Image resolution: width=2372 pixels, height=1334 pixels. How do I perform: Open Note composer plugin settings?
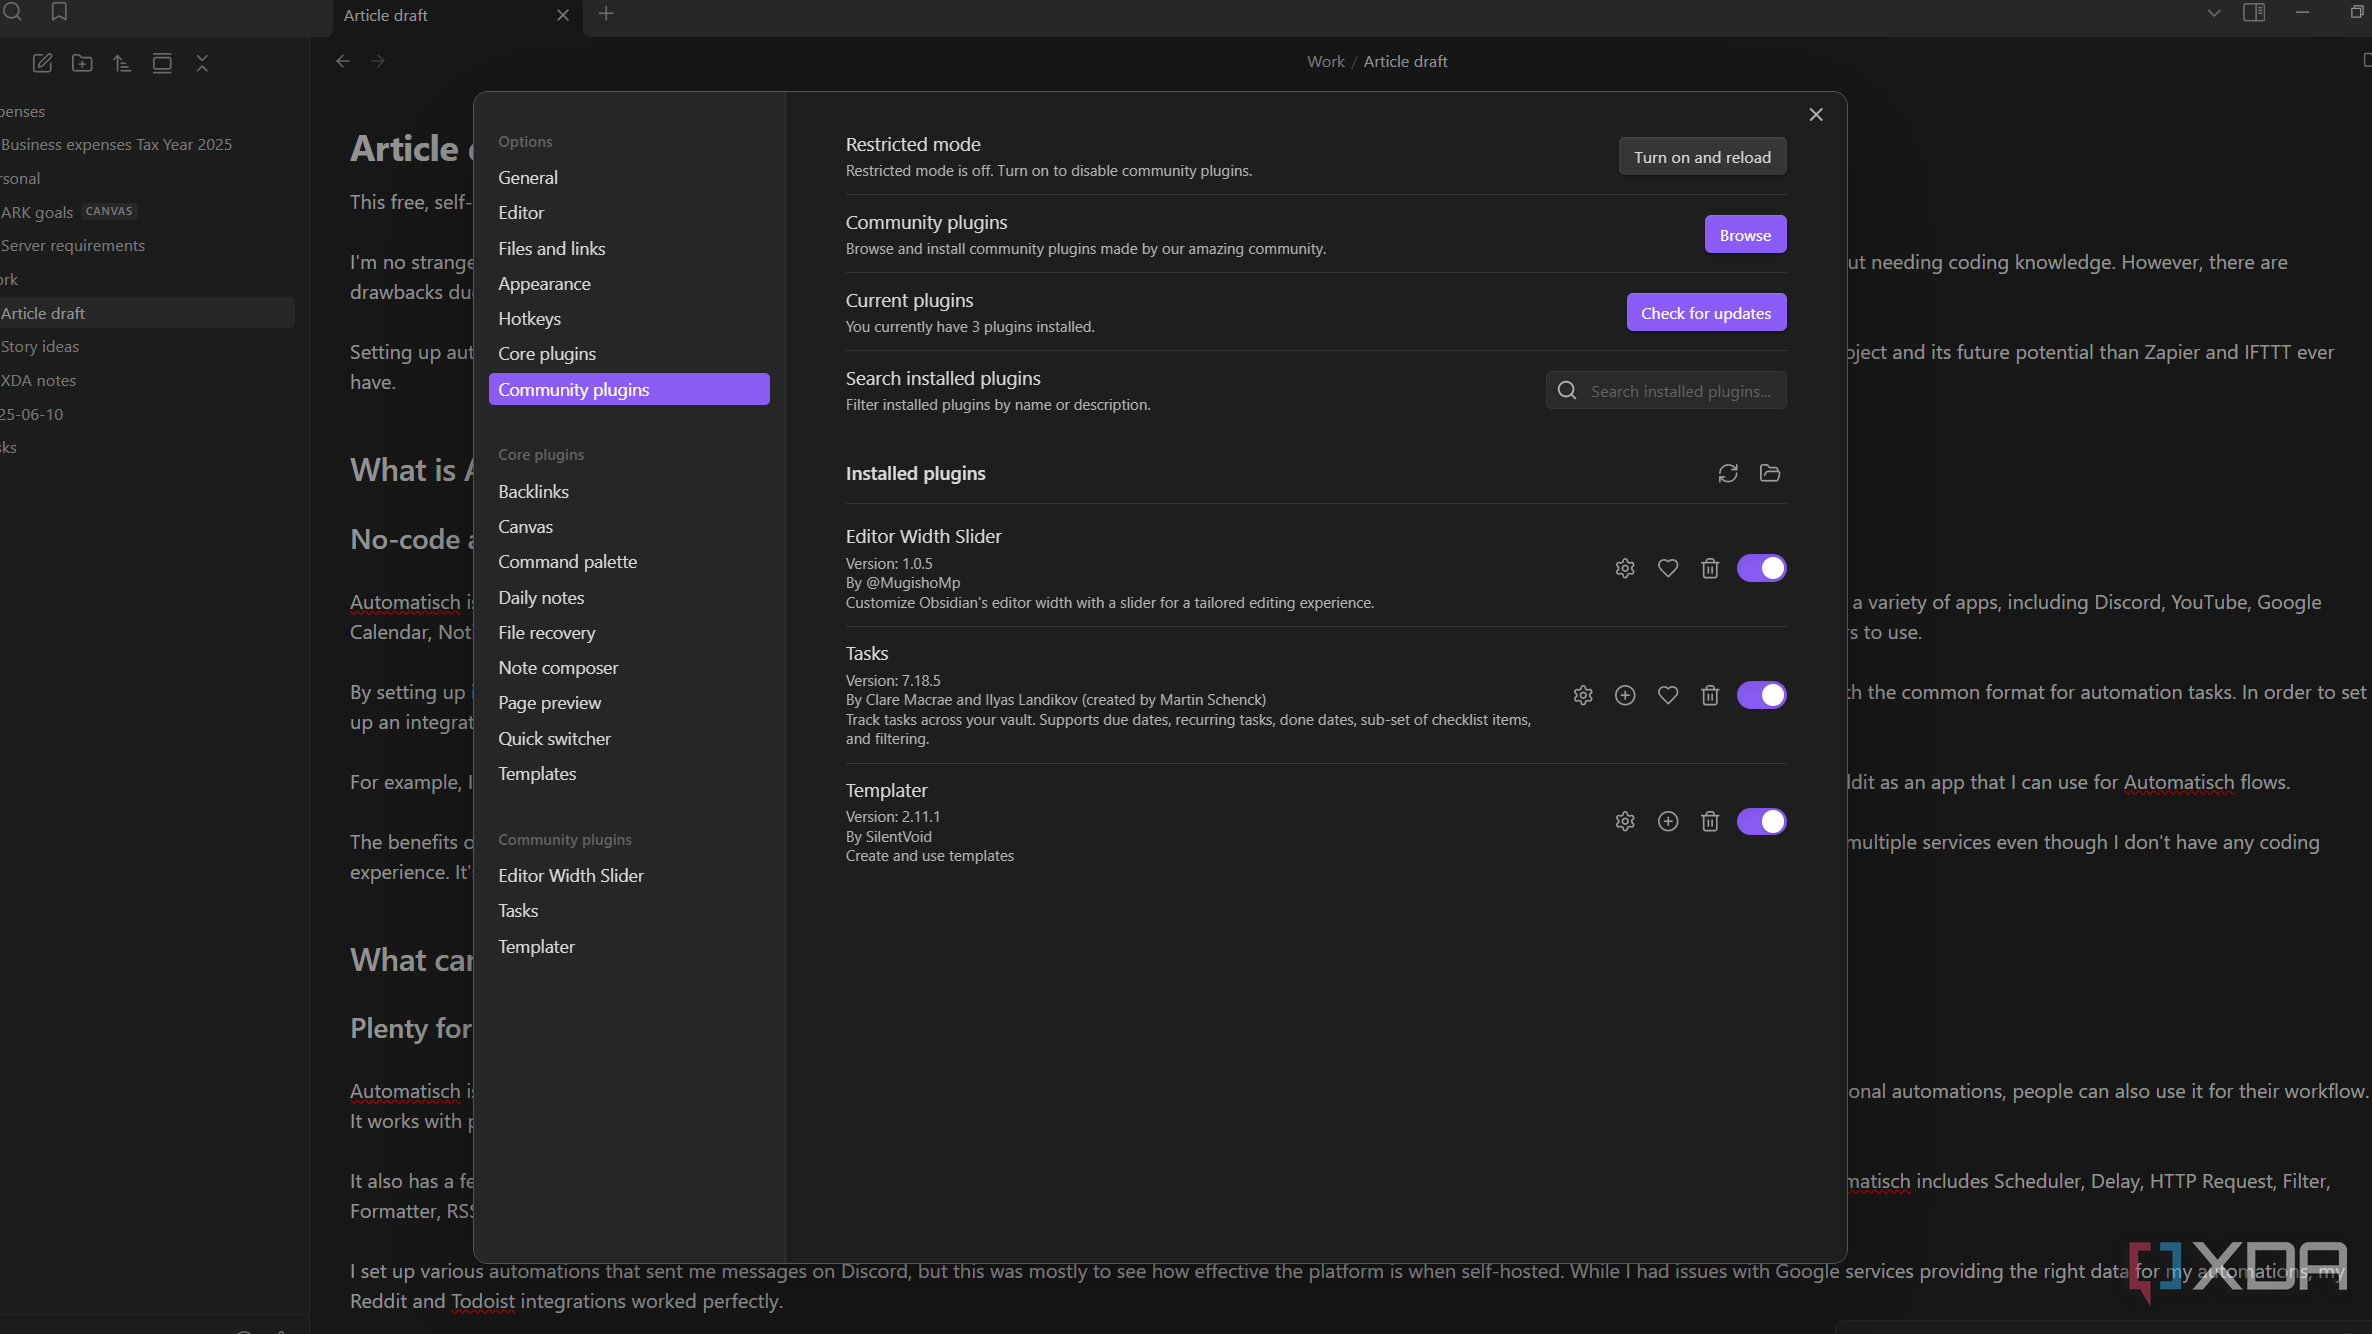629,668
